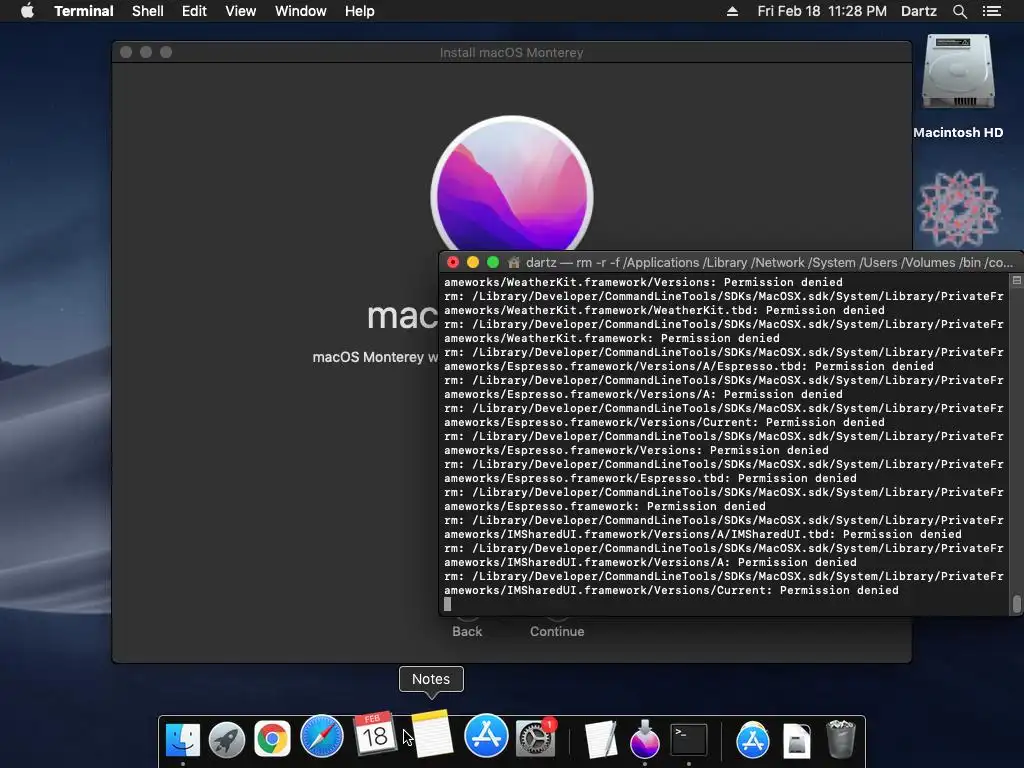Viewport: 1024px width, 768px height.
Task: Click the "IMSharedUI.framework/Versions/Current: Permission denied" line
Action: [x=671, y=590]
